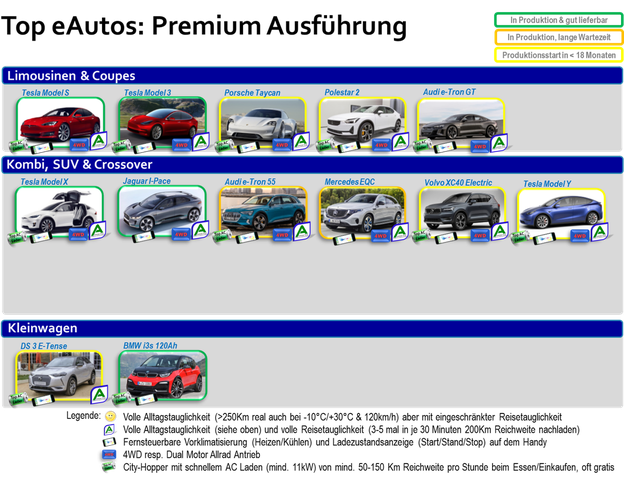Viewport: 624px width, 479px height.
Task: Click the 'Mercedes EQC' label
Action: tap(349, 182)
